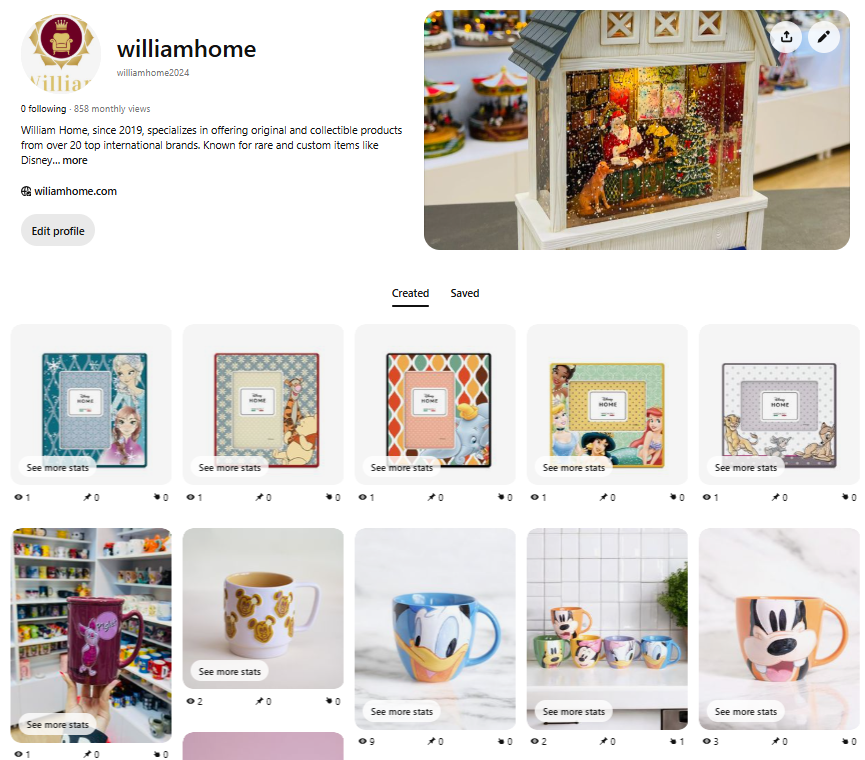Expand the bio with the 'more' link
865x760 pixels.
[x=74, y=160]
